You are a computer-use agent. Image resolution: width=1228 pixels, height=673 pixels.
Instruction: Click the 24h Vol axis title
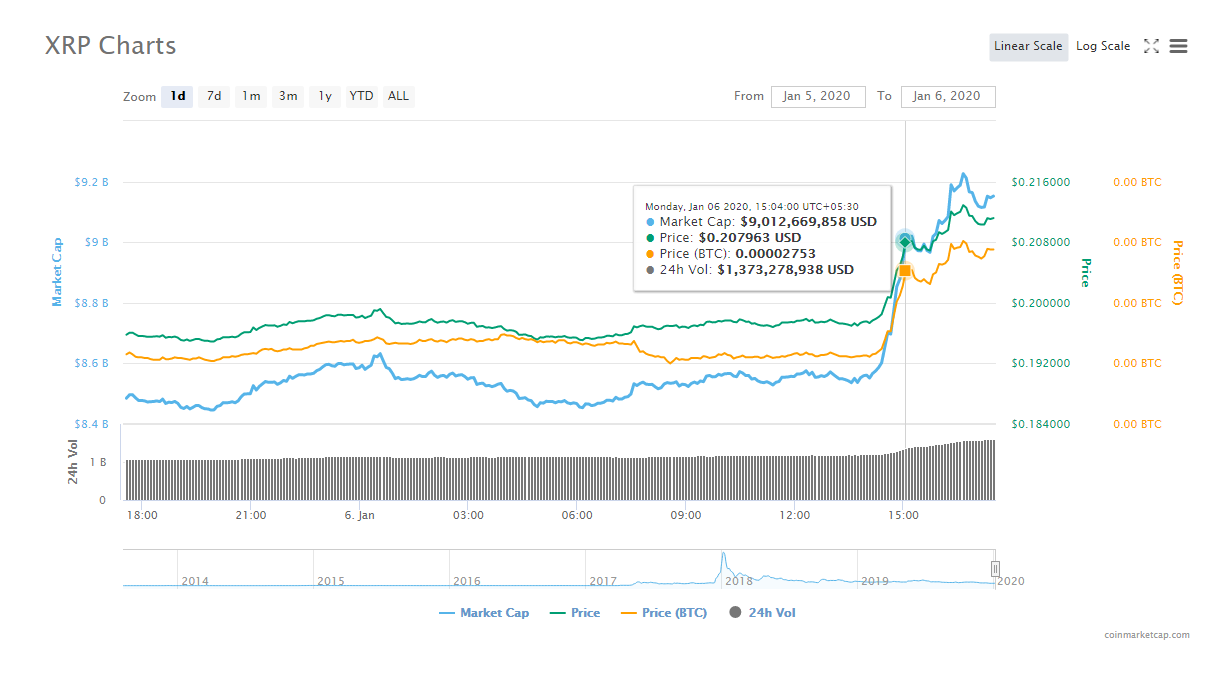click(x=73, y=462)
